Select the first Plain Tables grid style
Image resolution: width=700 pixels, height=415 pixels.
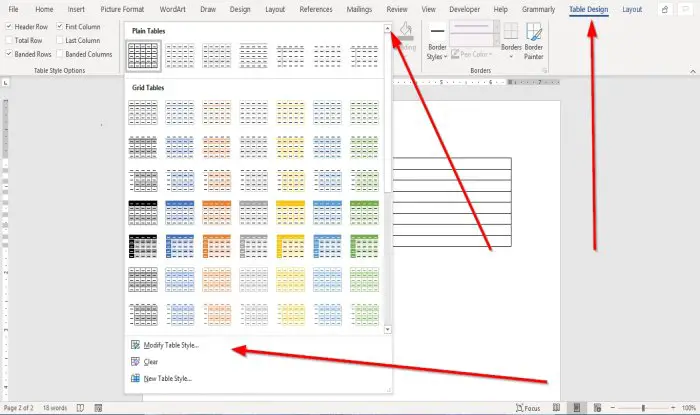coord(143,56)
